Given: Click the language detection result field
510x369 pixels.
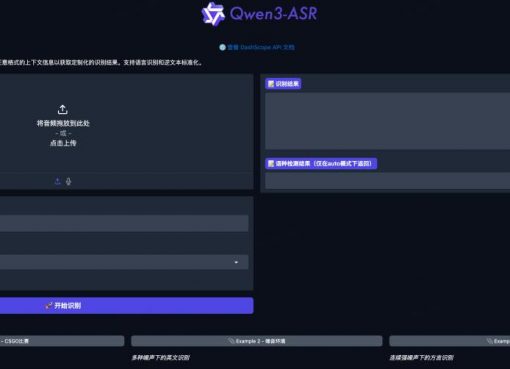Looking at the screenshot, I should 387,181.
